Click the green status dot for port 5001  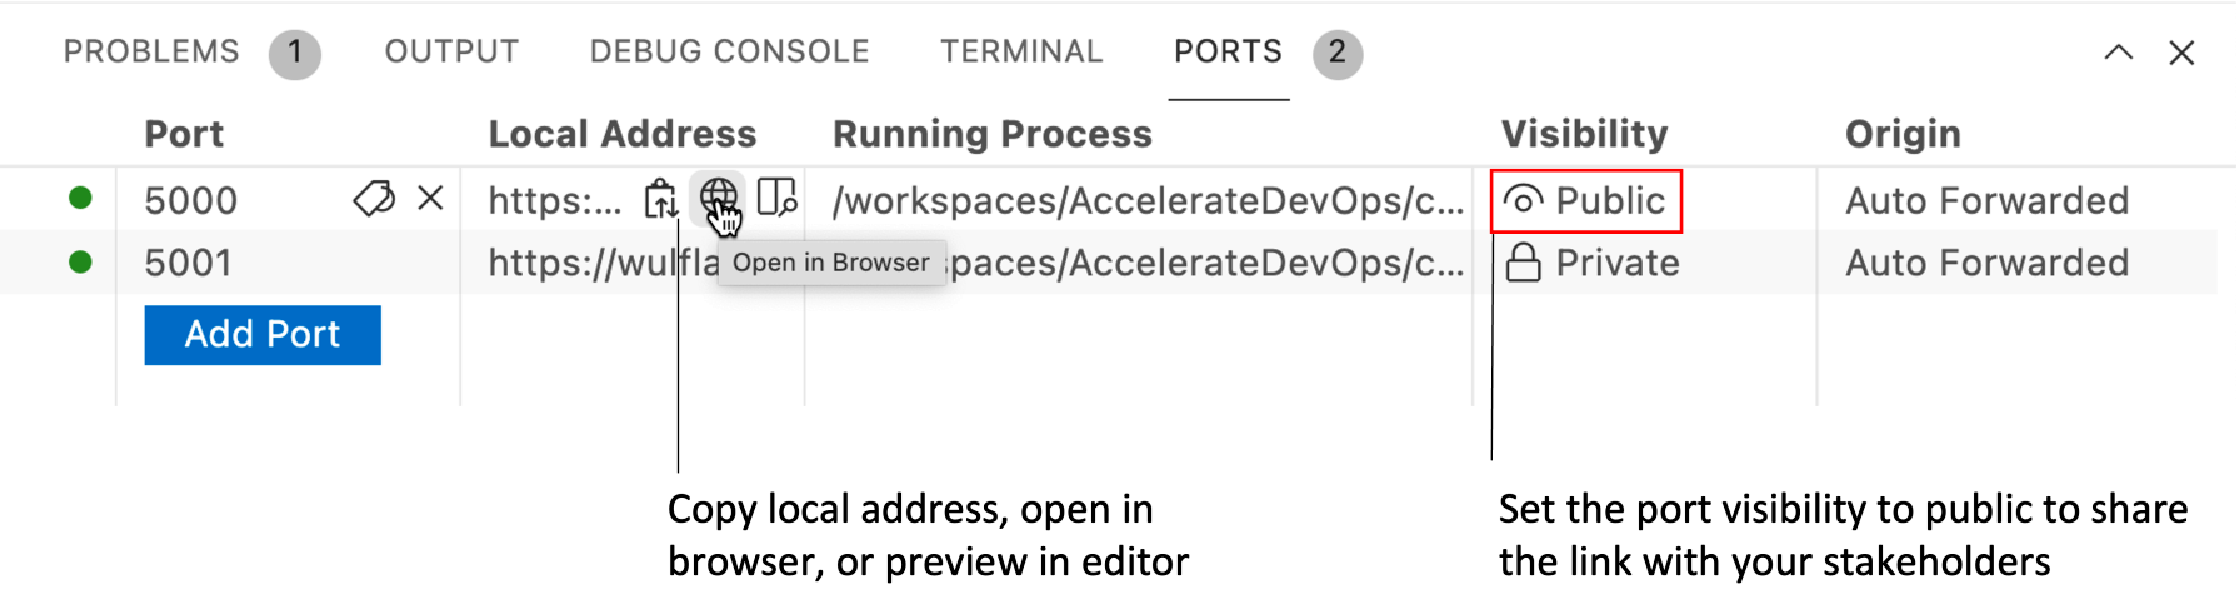point(81,262)
